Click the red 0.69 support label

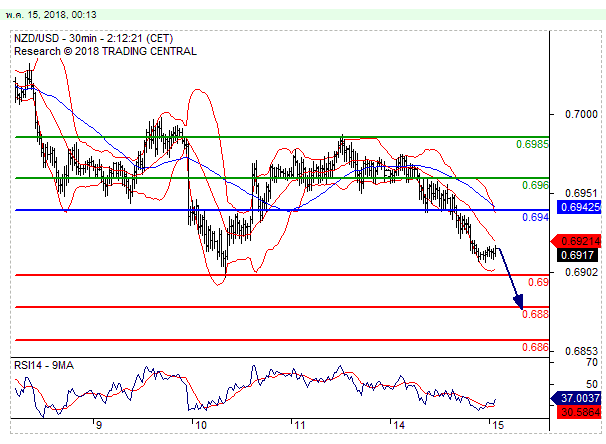pyautogui.click(x=538, y=282)
